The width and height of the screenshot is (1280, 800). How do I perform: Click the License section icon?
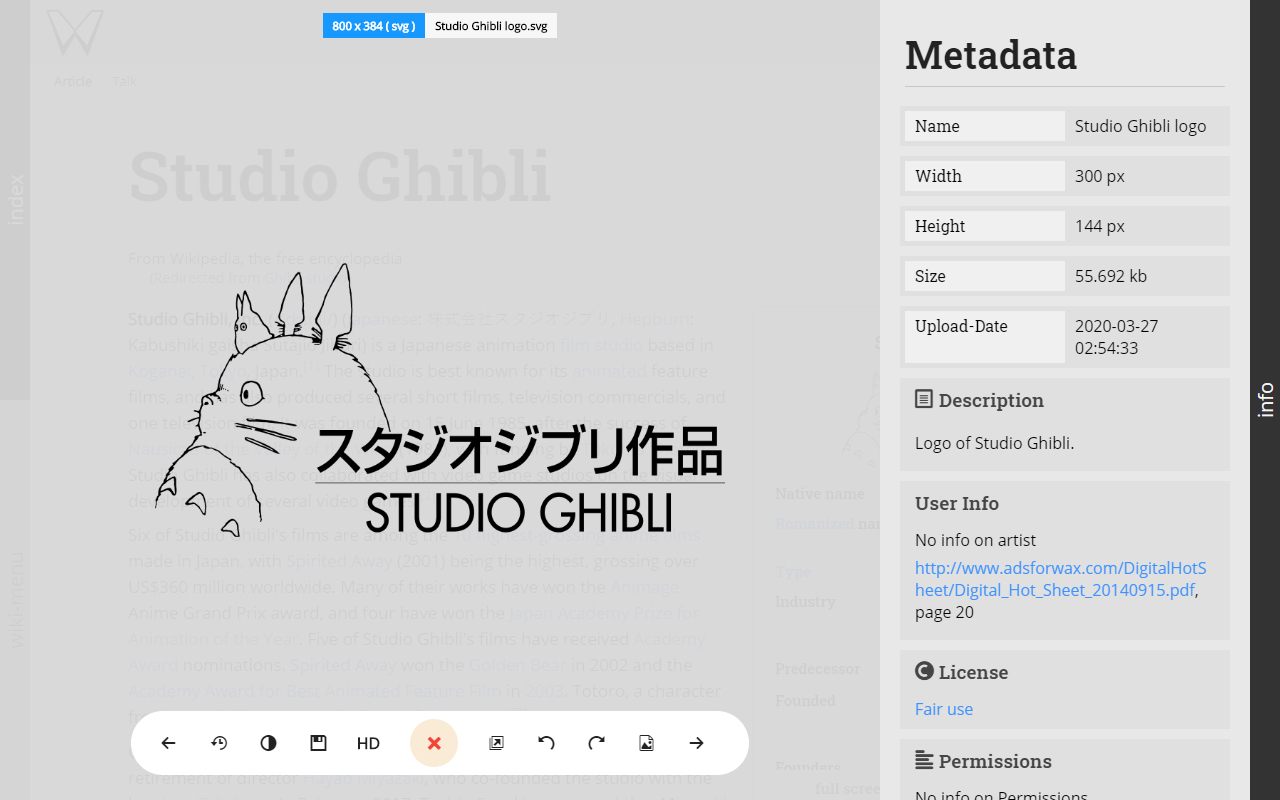924,671
